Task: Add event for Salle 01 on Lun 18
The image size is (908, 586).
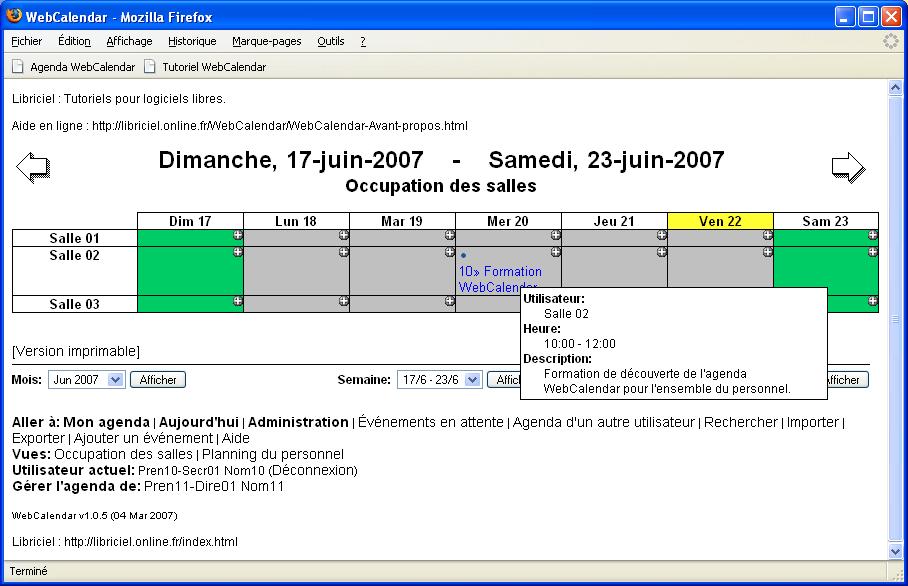Action: [x=343, y=235]
